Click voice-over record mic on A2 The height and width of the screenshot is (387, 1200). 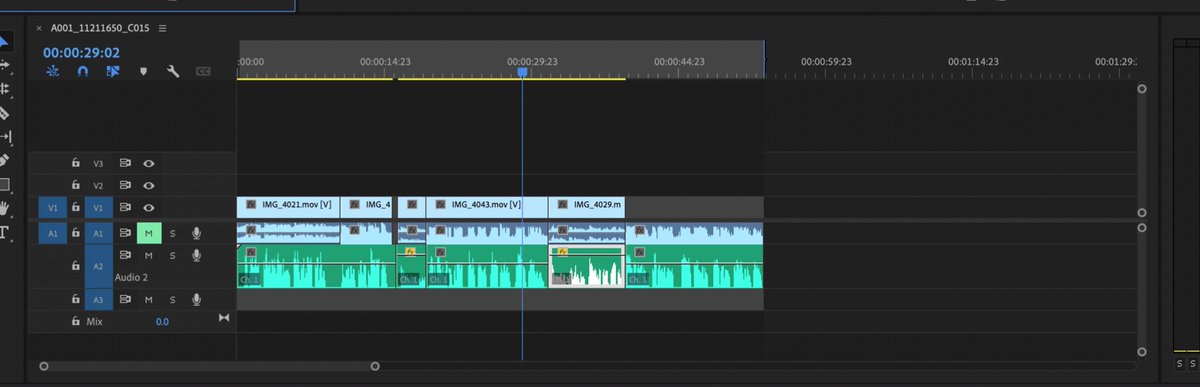196,256
